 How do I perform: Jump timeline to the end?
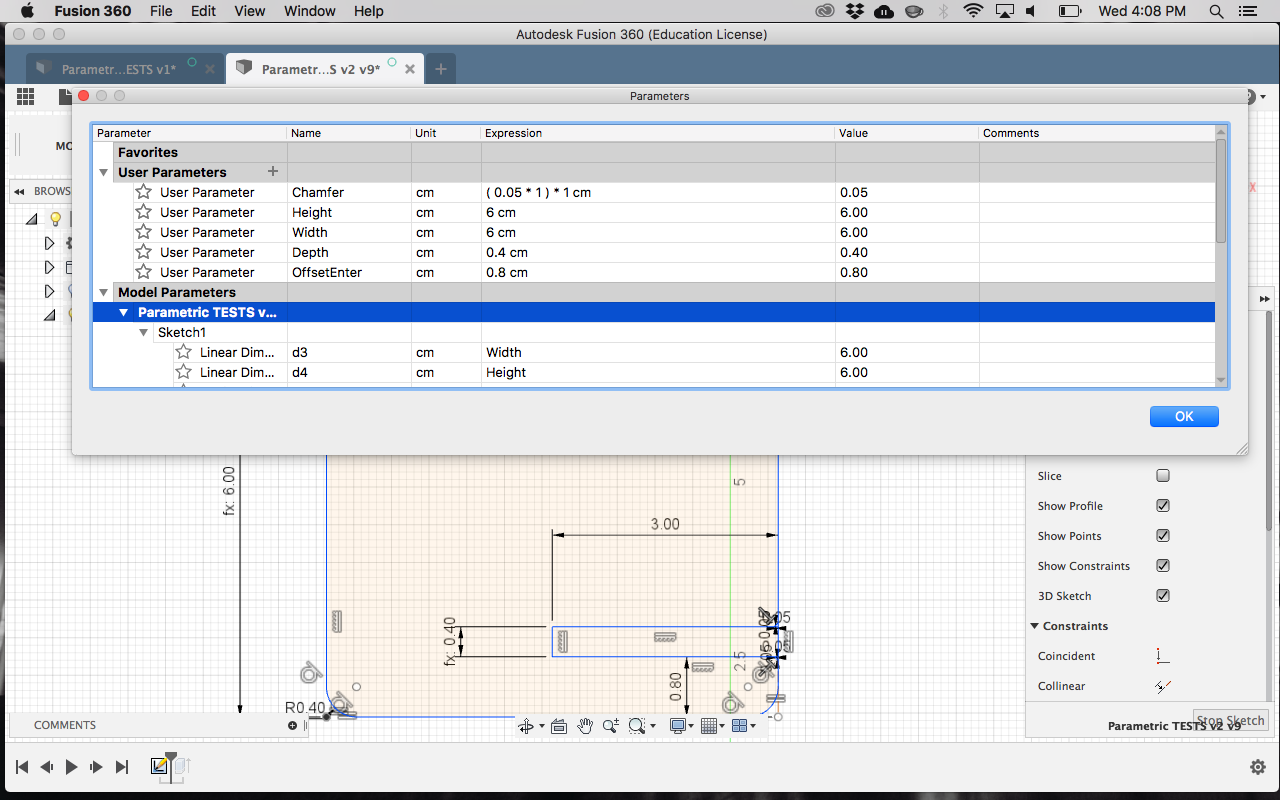point(122,767)
